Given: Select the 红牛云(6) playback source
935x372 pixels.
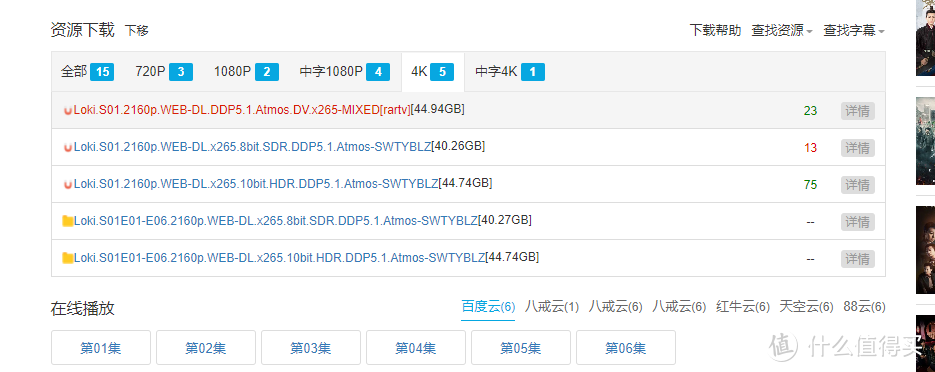Looking at the screenshot, I should (x=743, y=307).
